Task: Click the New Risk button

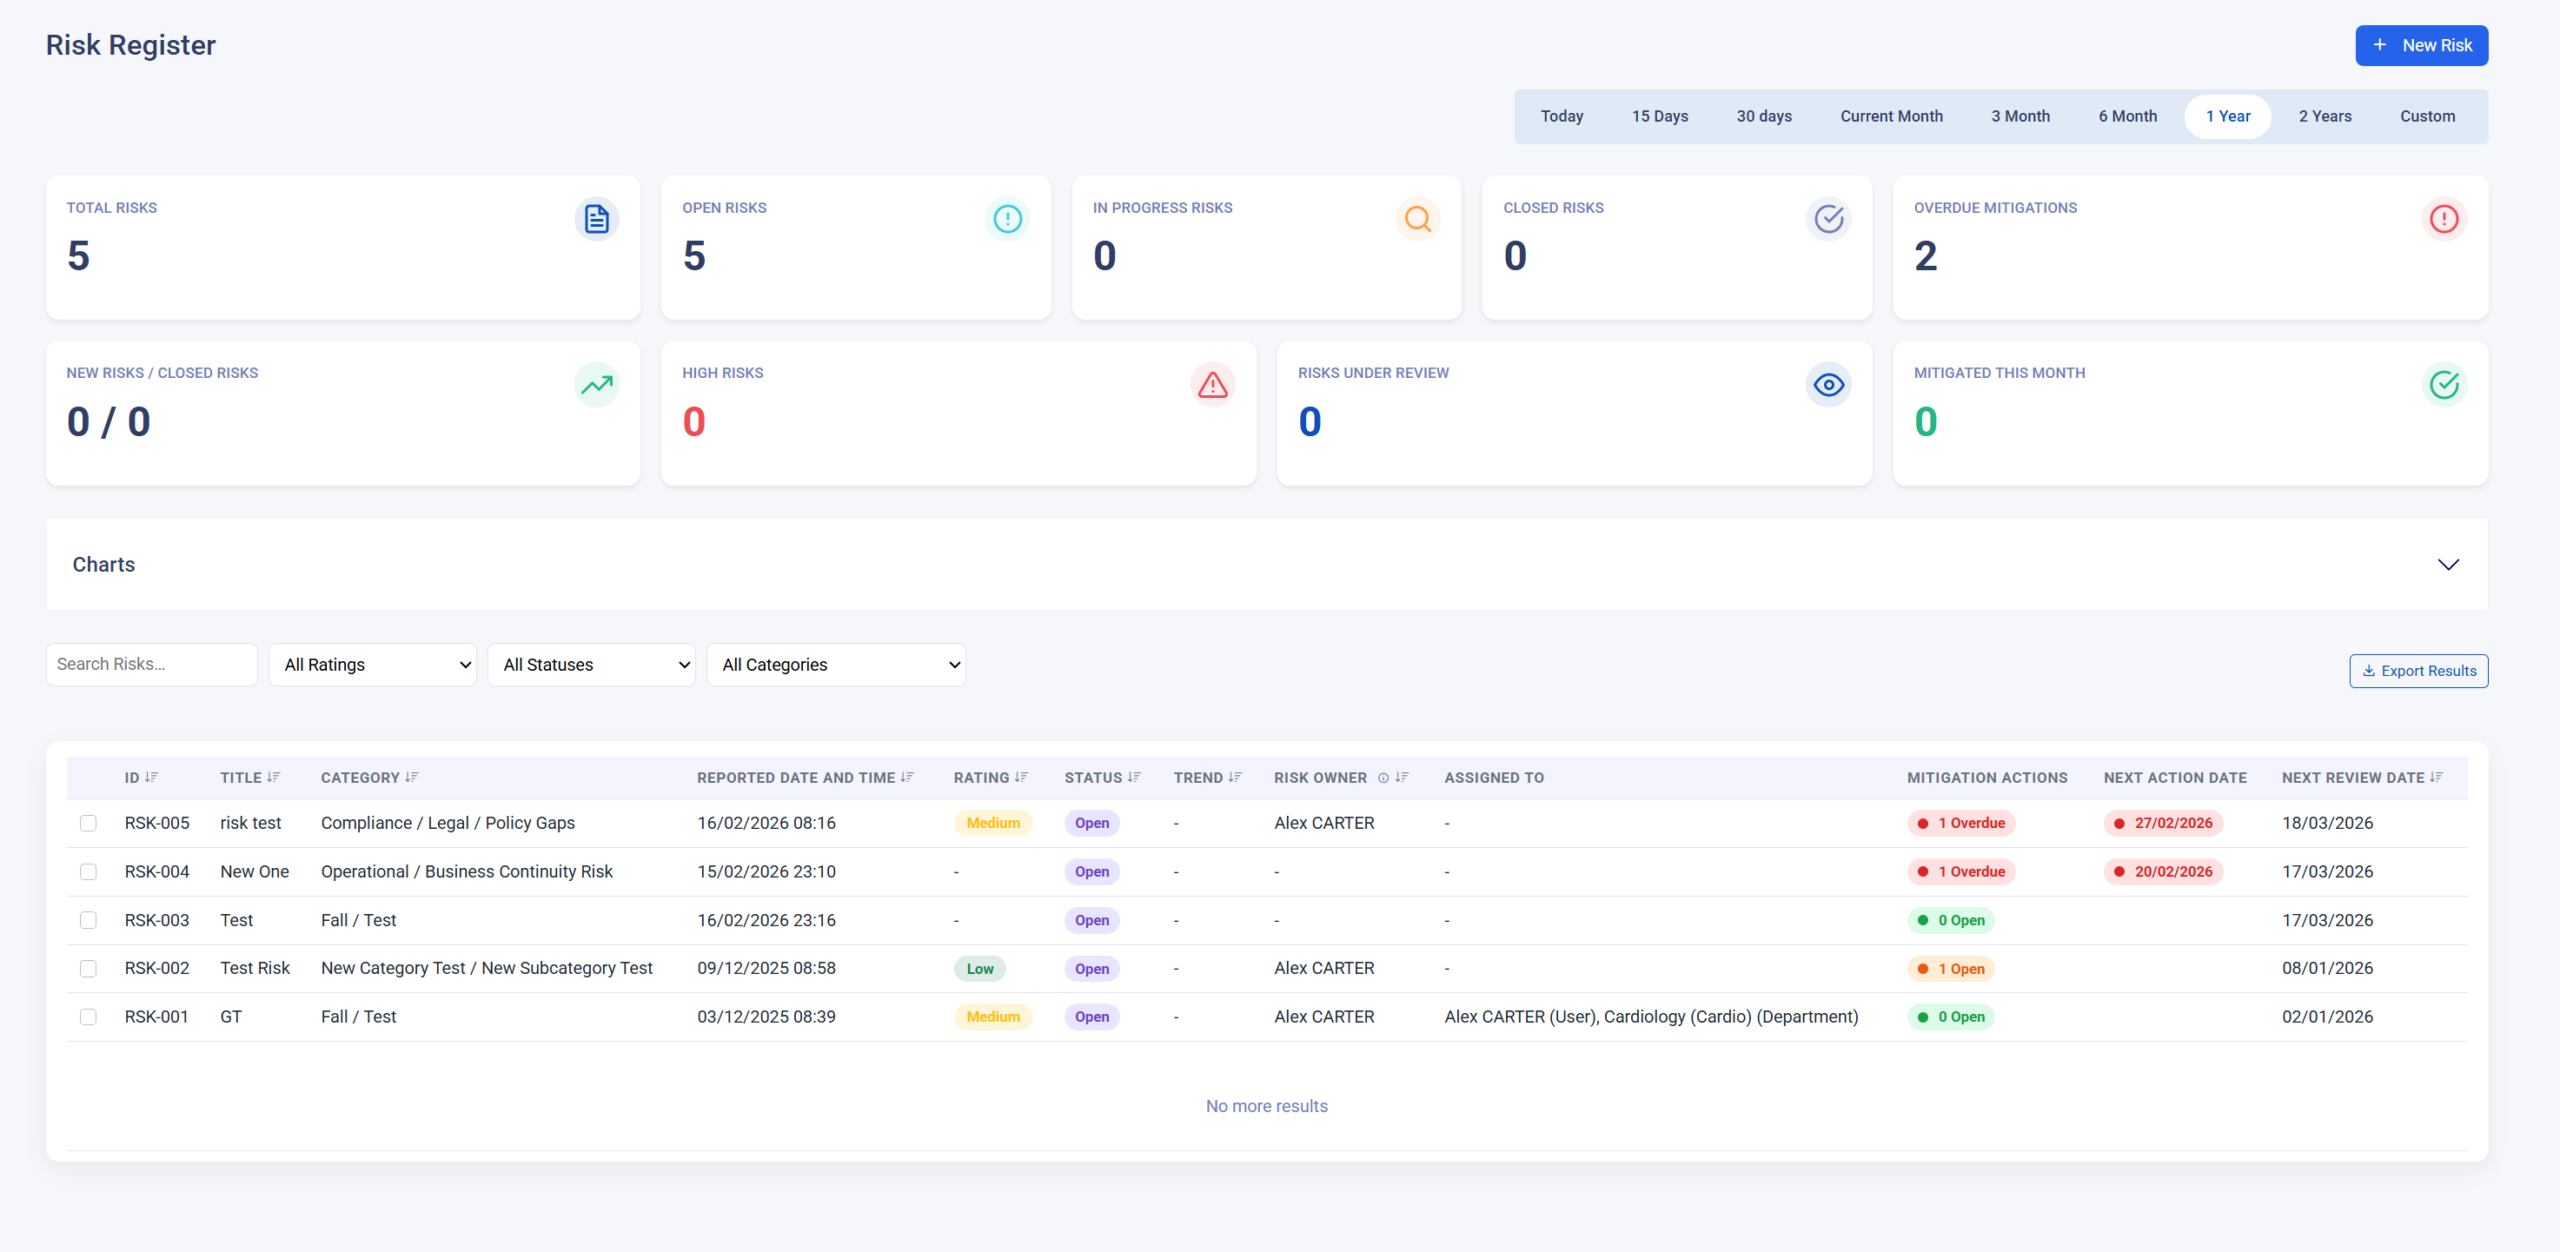Action: click(x=2421, y=46)
